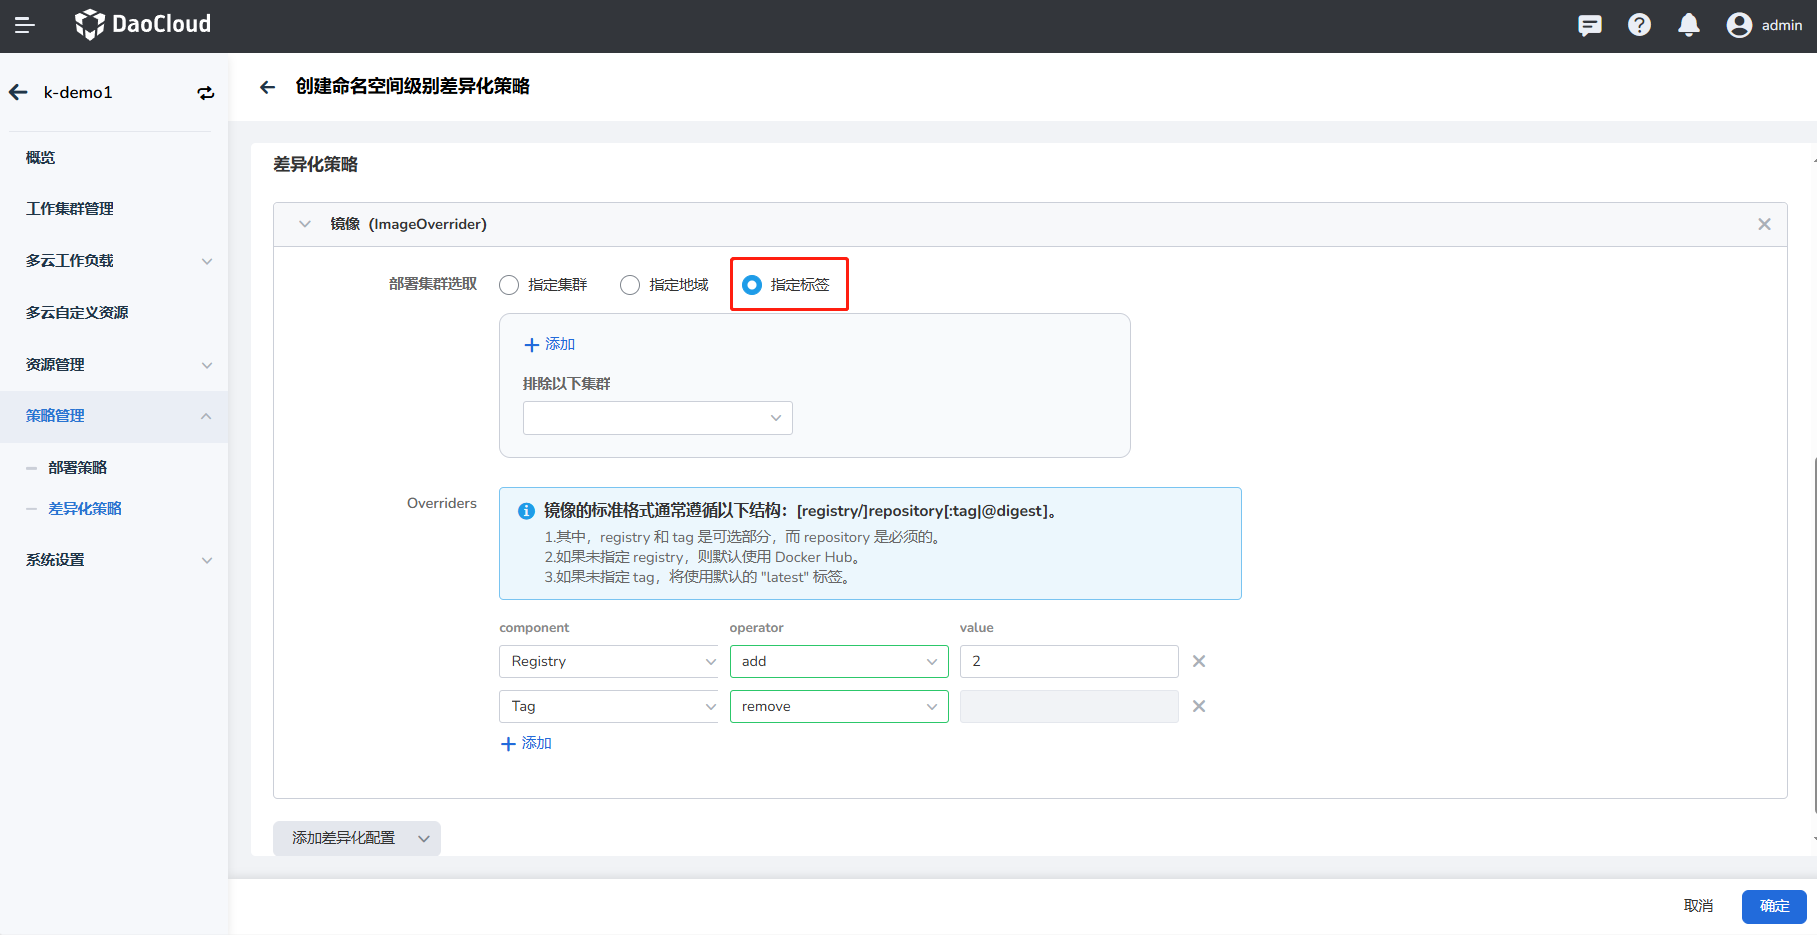Delete the Tag overrider row

coord(1199,706)
